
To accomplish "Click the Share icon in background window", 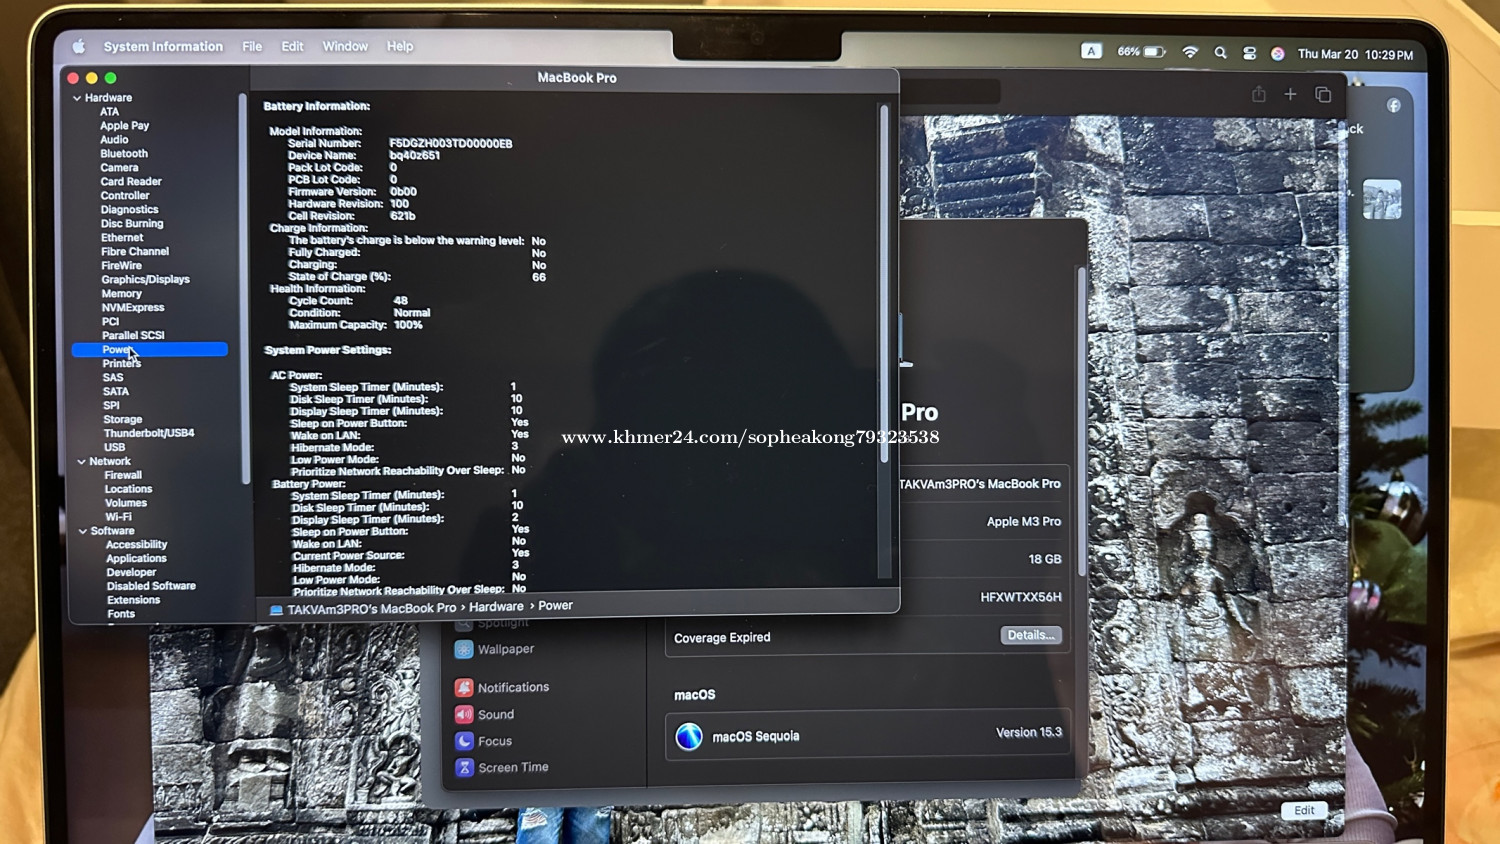I will (1259, 94).
